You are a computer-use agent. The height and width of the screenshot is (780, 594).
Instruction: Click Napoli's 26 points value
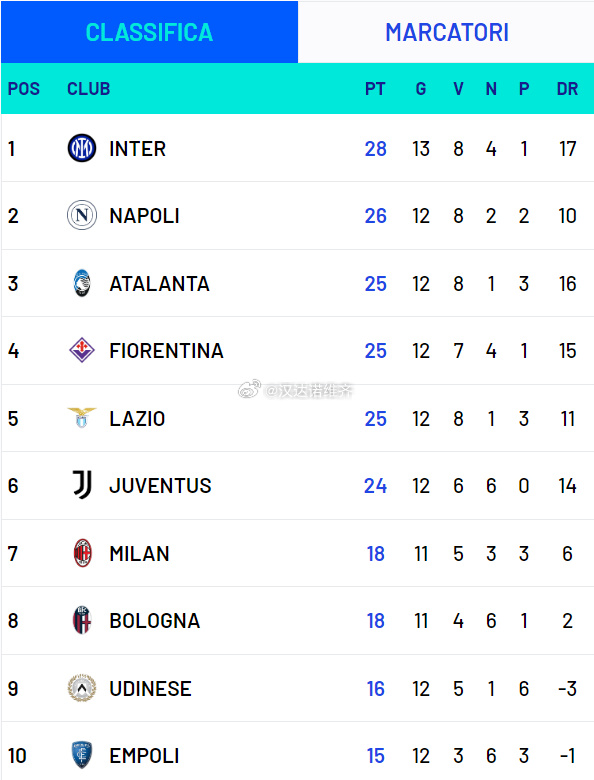pyautogui.click(x=376, y=216)
